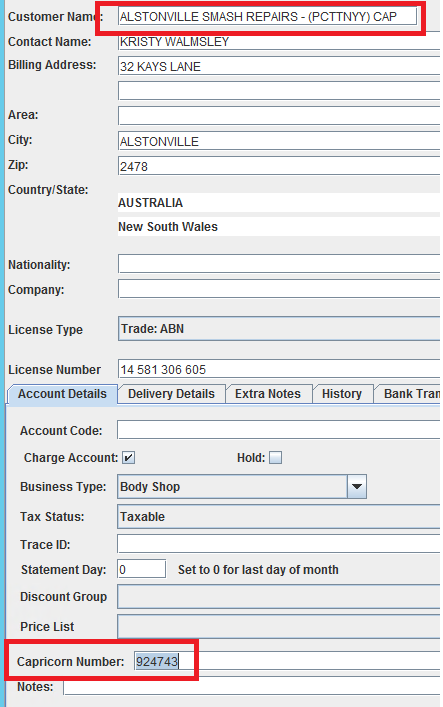
Task: Click the empty Company field
Action: pos(279,289)
